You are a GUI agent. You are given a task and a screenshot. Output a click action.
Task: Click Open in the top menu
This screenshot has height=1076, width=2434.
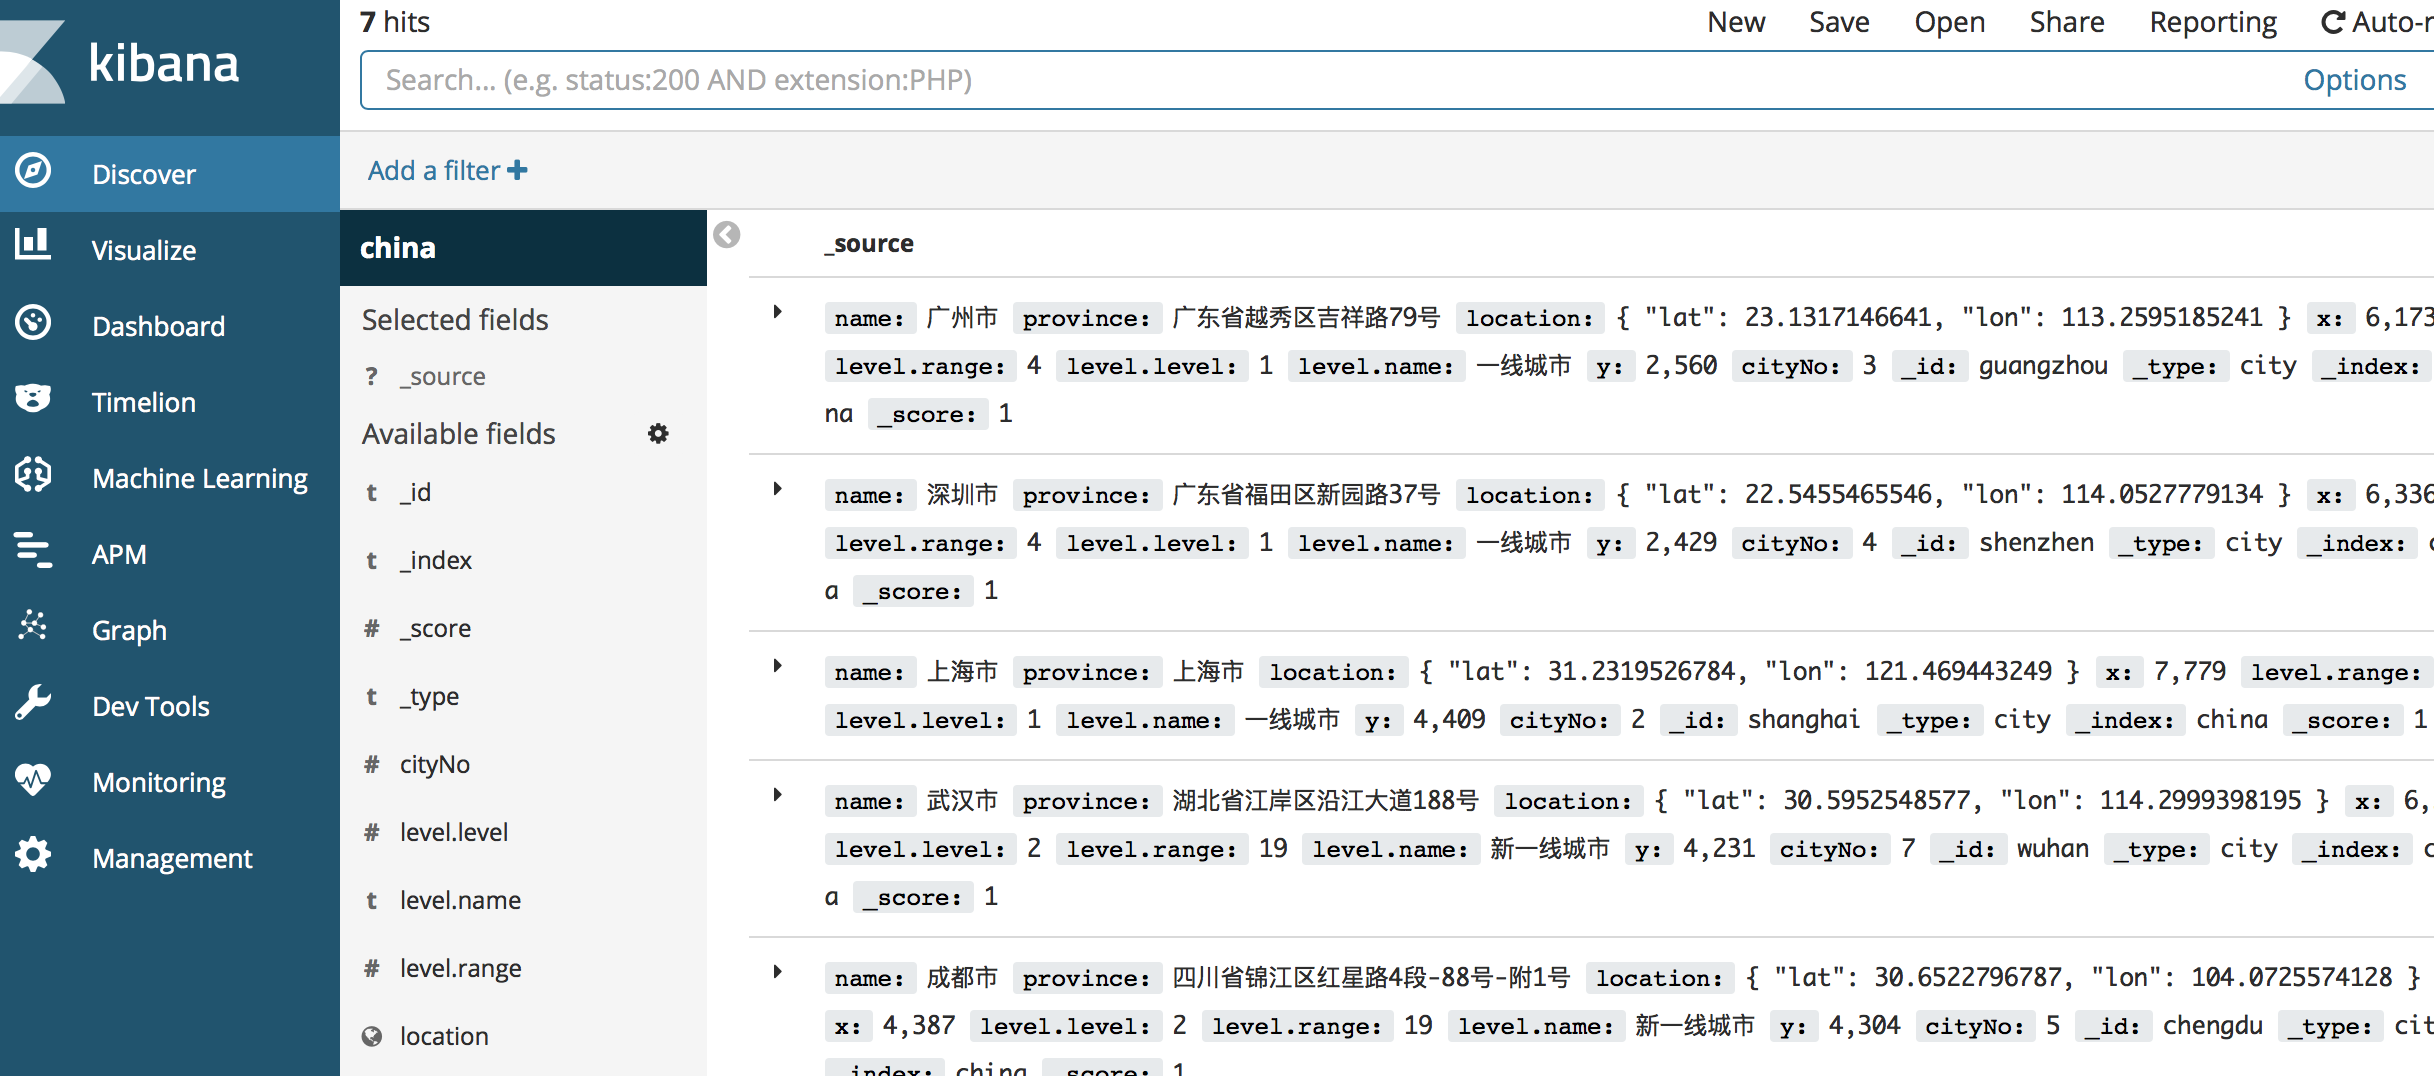click(1949, 22)
